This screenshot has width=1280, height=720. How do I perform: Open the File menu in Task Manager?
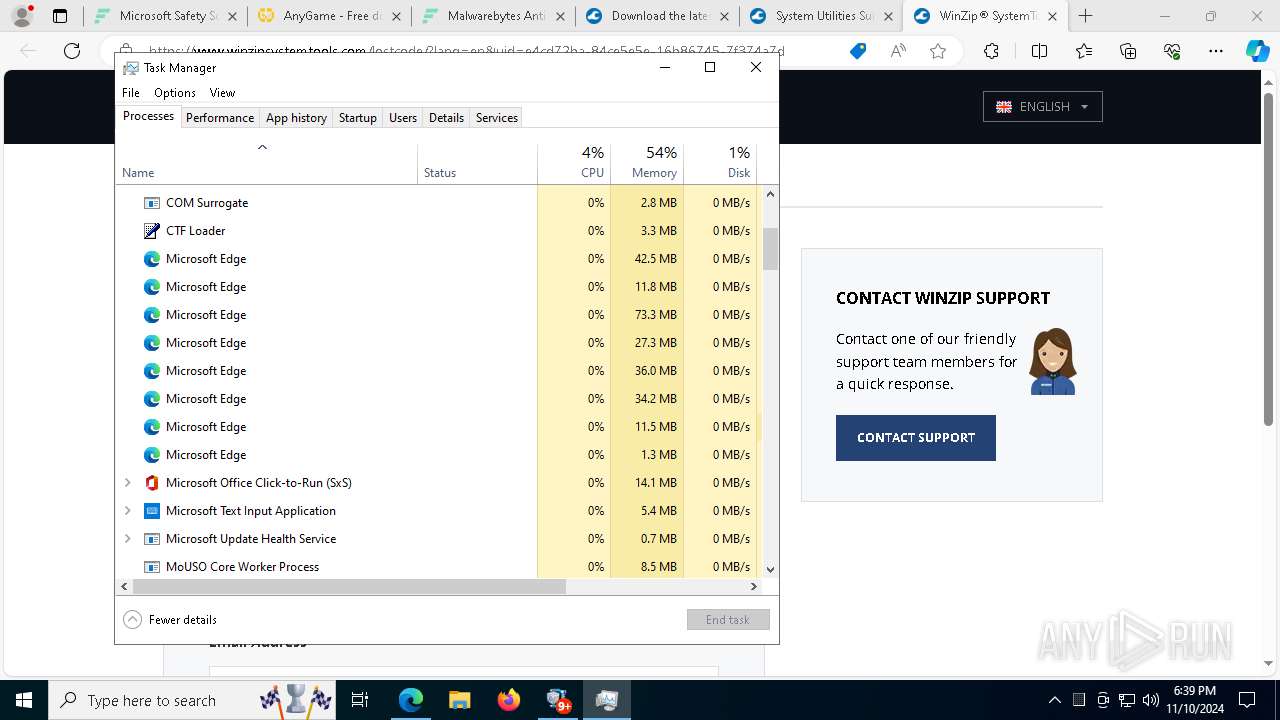131,92
